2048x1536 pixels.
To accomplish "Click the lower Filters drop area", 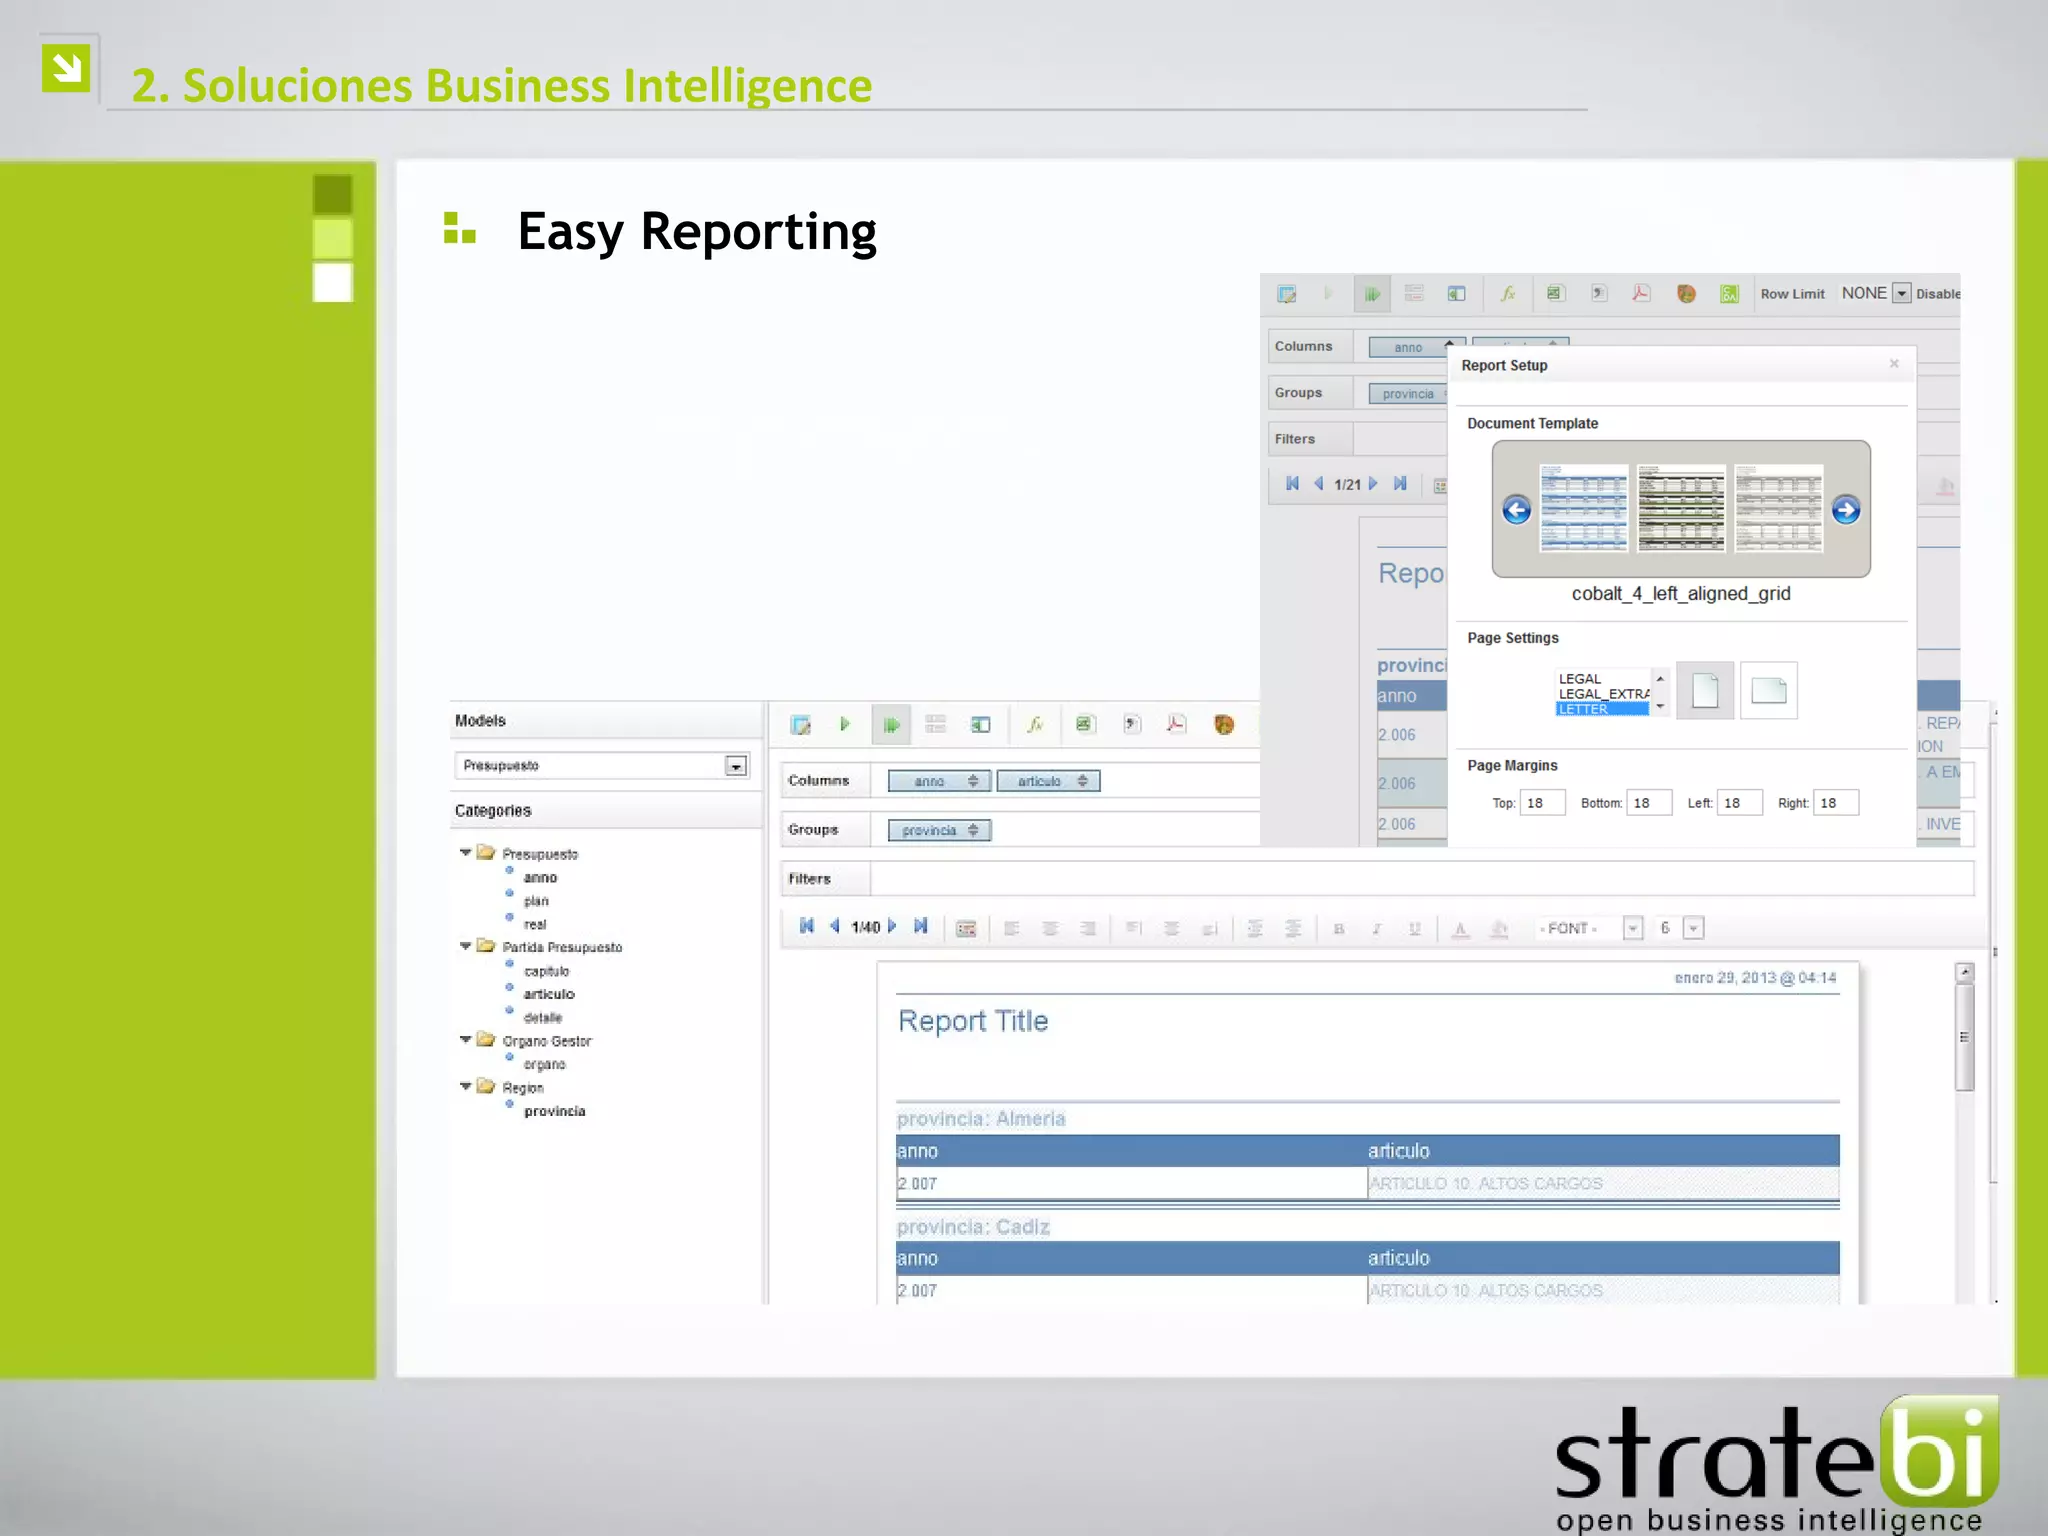I will pyautogui.click(x=1421, y=878).
